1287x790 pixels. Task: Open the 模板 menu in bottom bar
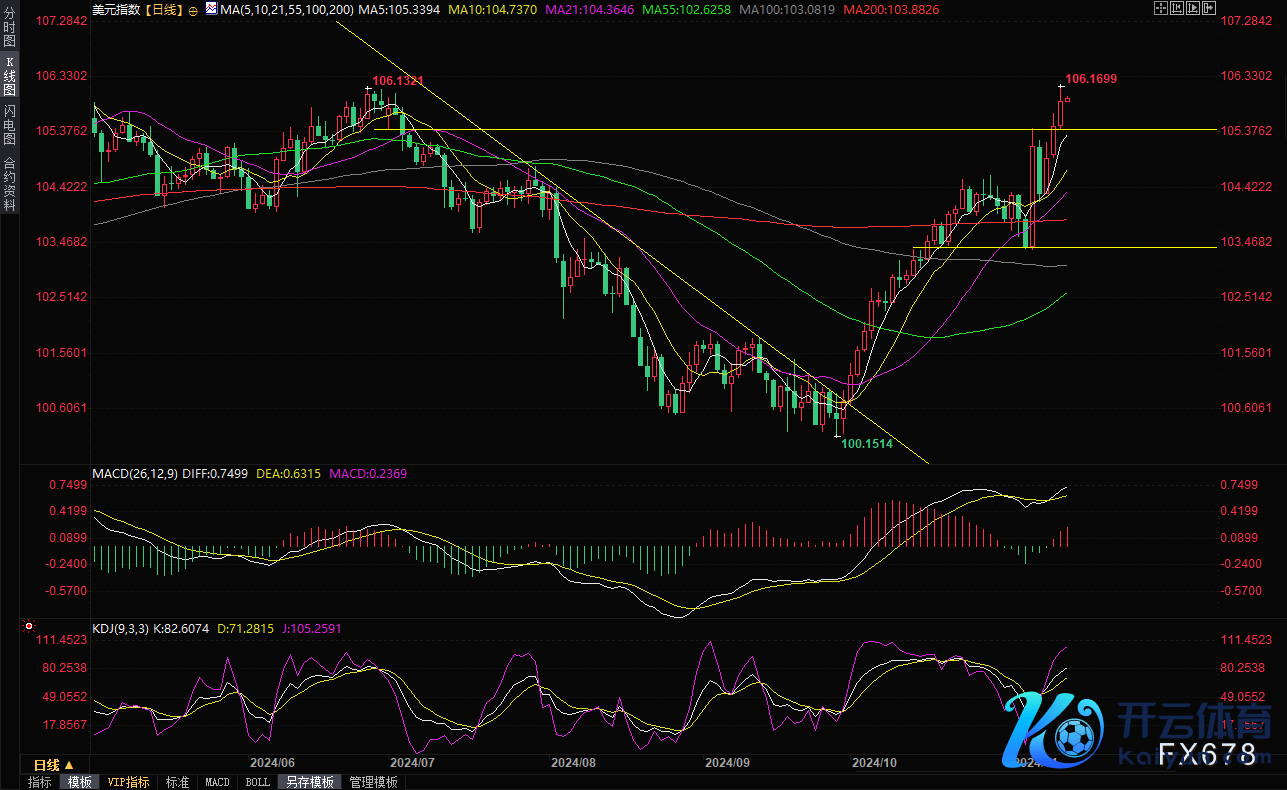pos(80,782)
